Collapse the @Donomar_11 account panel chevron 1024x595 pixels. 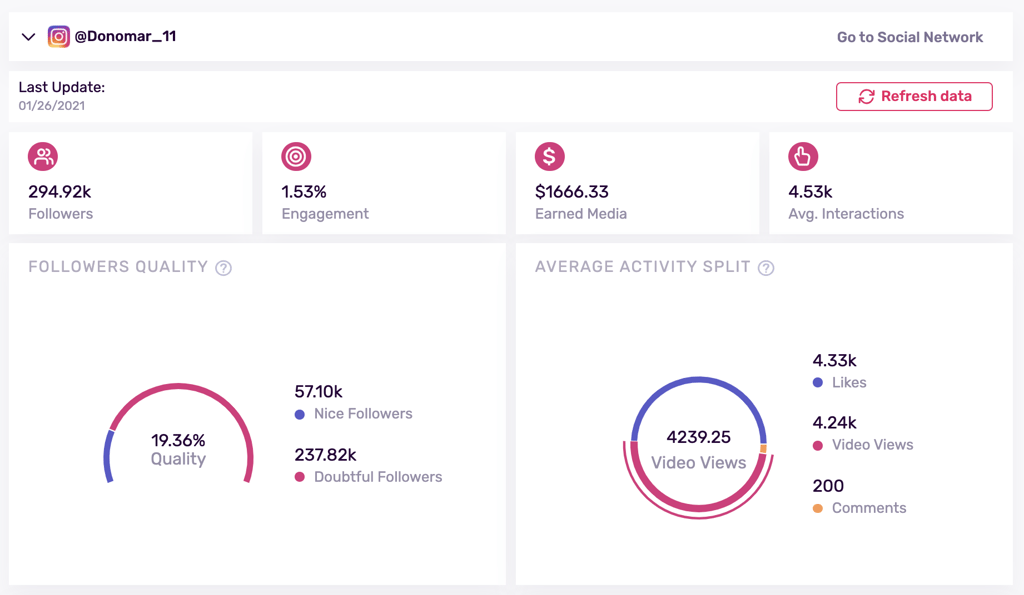28,36
